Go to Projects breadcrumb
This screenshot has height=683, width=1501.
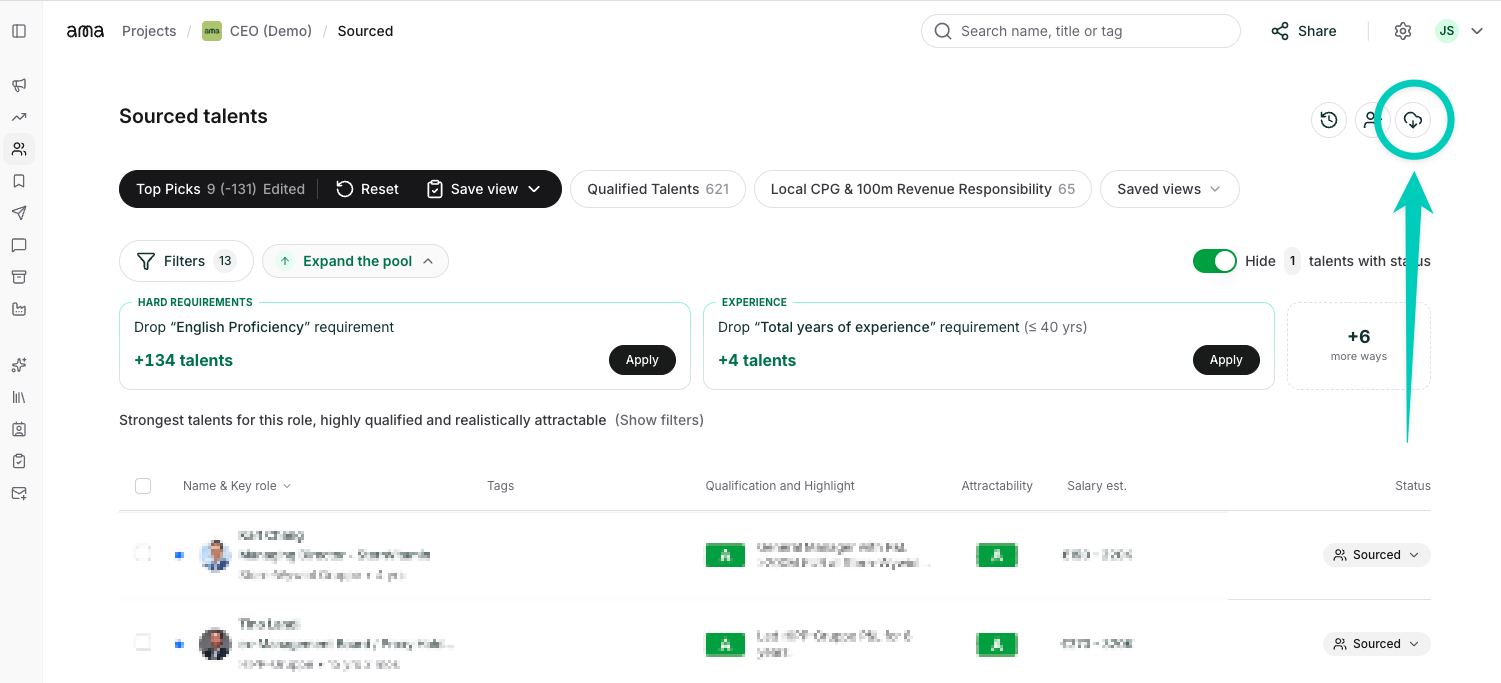(149, 31)
